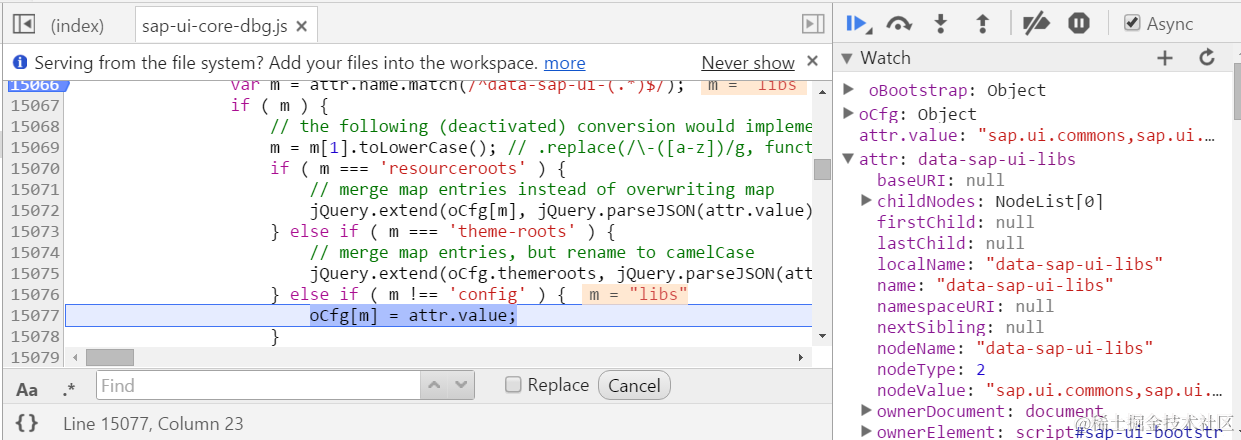Toggle the debugger sidebar panel icon
Screen dimensions: 1241x440
(x=813, y=24)
